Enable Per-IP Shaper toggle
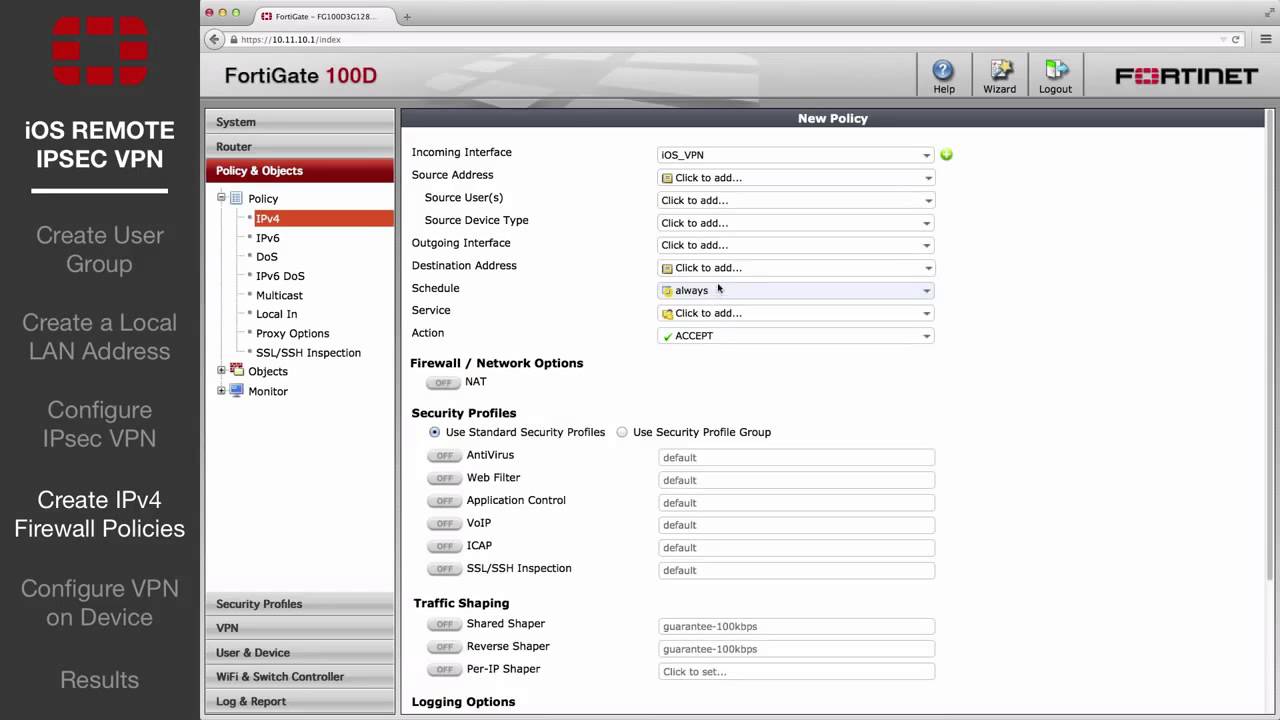 (x=444, y=669)
